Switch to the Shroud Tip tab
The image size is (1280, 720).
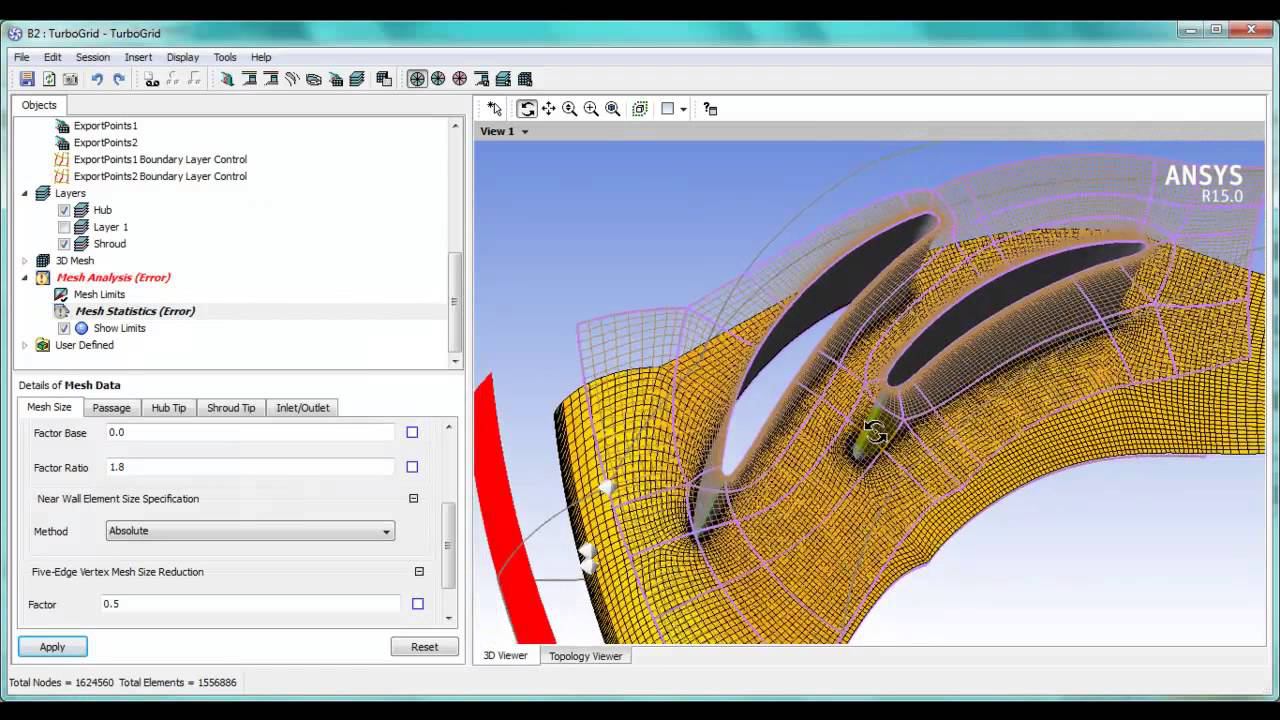[x=231, y=408]
